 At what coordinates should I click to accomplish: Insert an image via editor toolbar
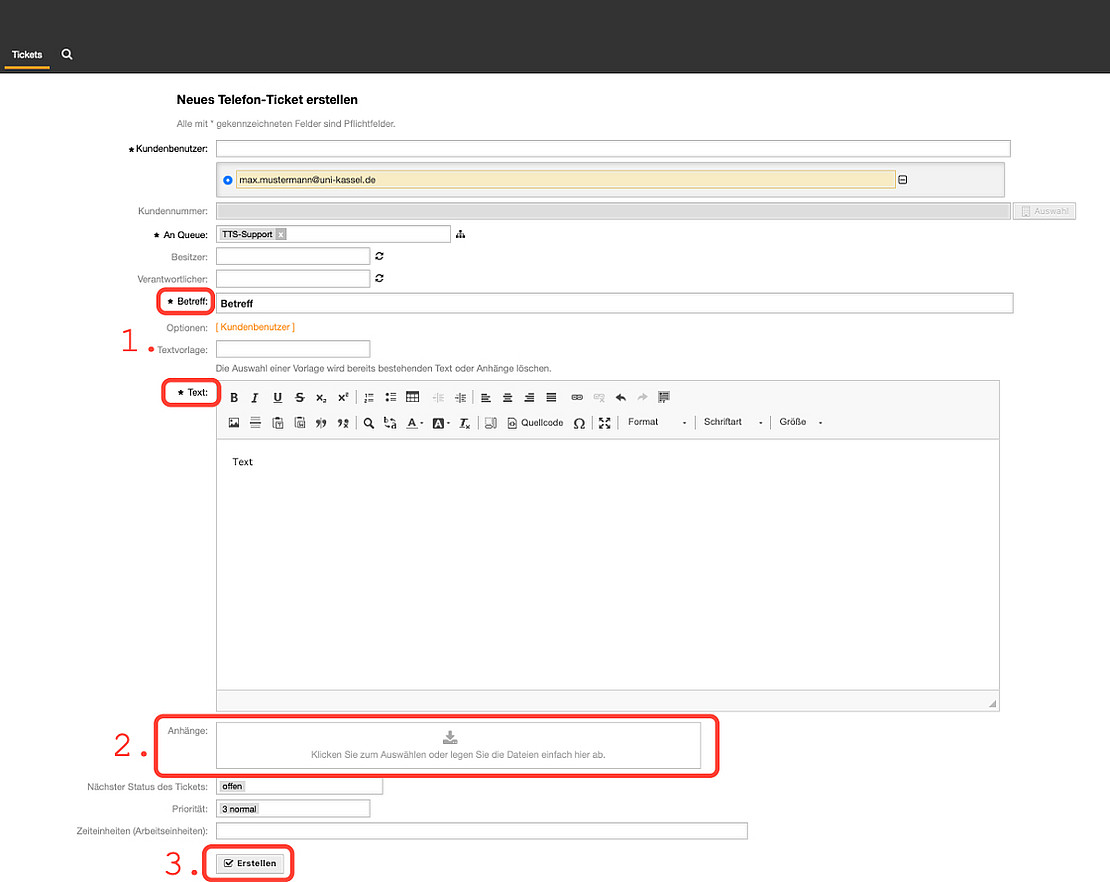click(x=234, y=423)
